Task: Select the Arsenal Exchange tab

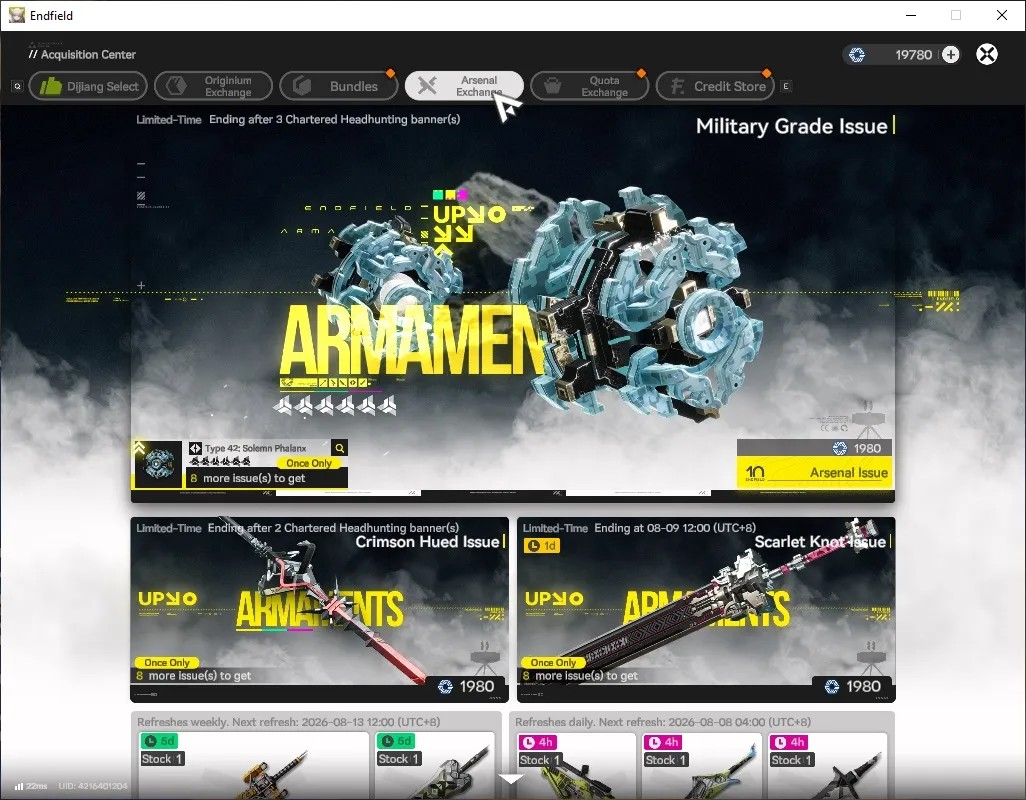Action: point(464,86)
